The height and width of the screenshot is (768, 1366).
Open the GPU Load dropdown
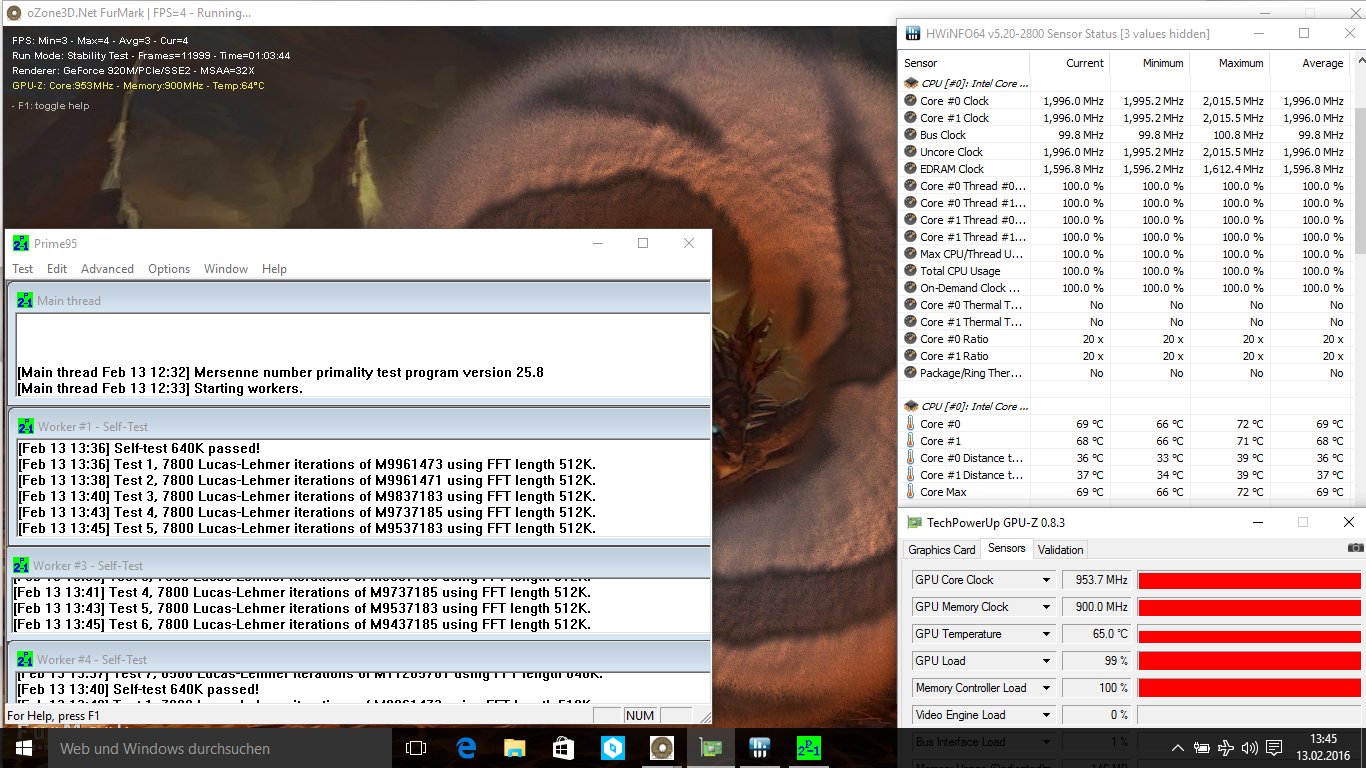[1046, 661]
